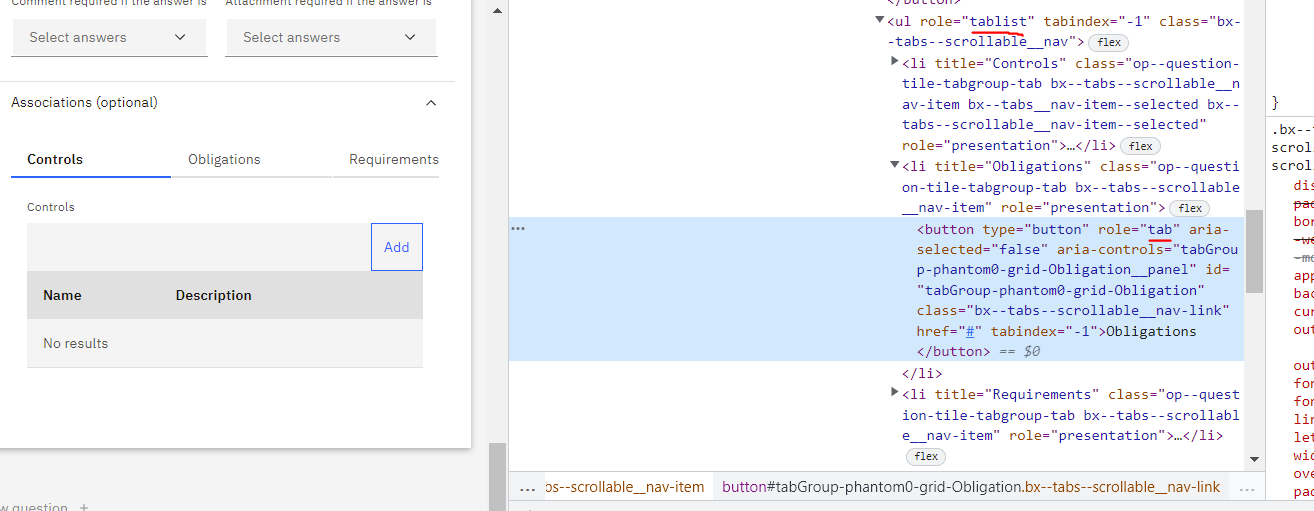Image resolution: width=1314 pixels, height=511 pixels.
Task: Click the left breadcrumb overflow ellipsis
Action: (528, 488)
